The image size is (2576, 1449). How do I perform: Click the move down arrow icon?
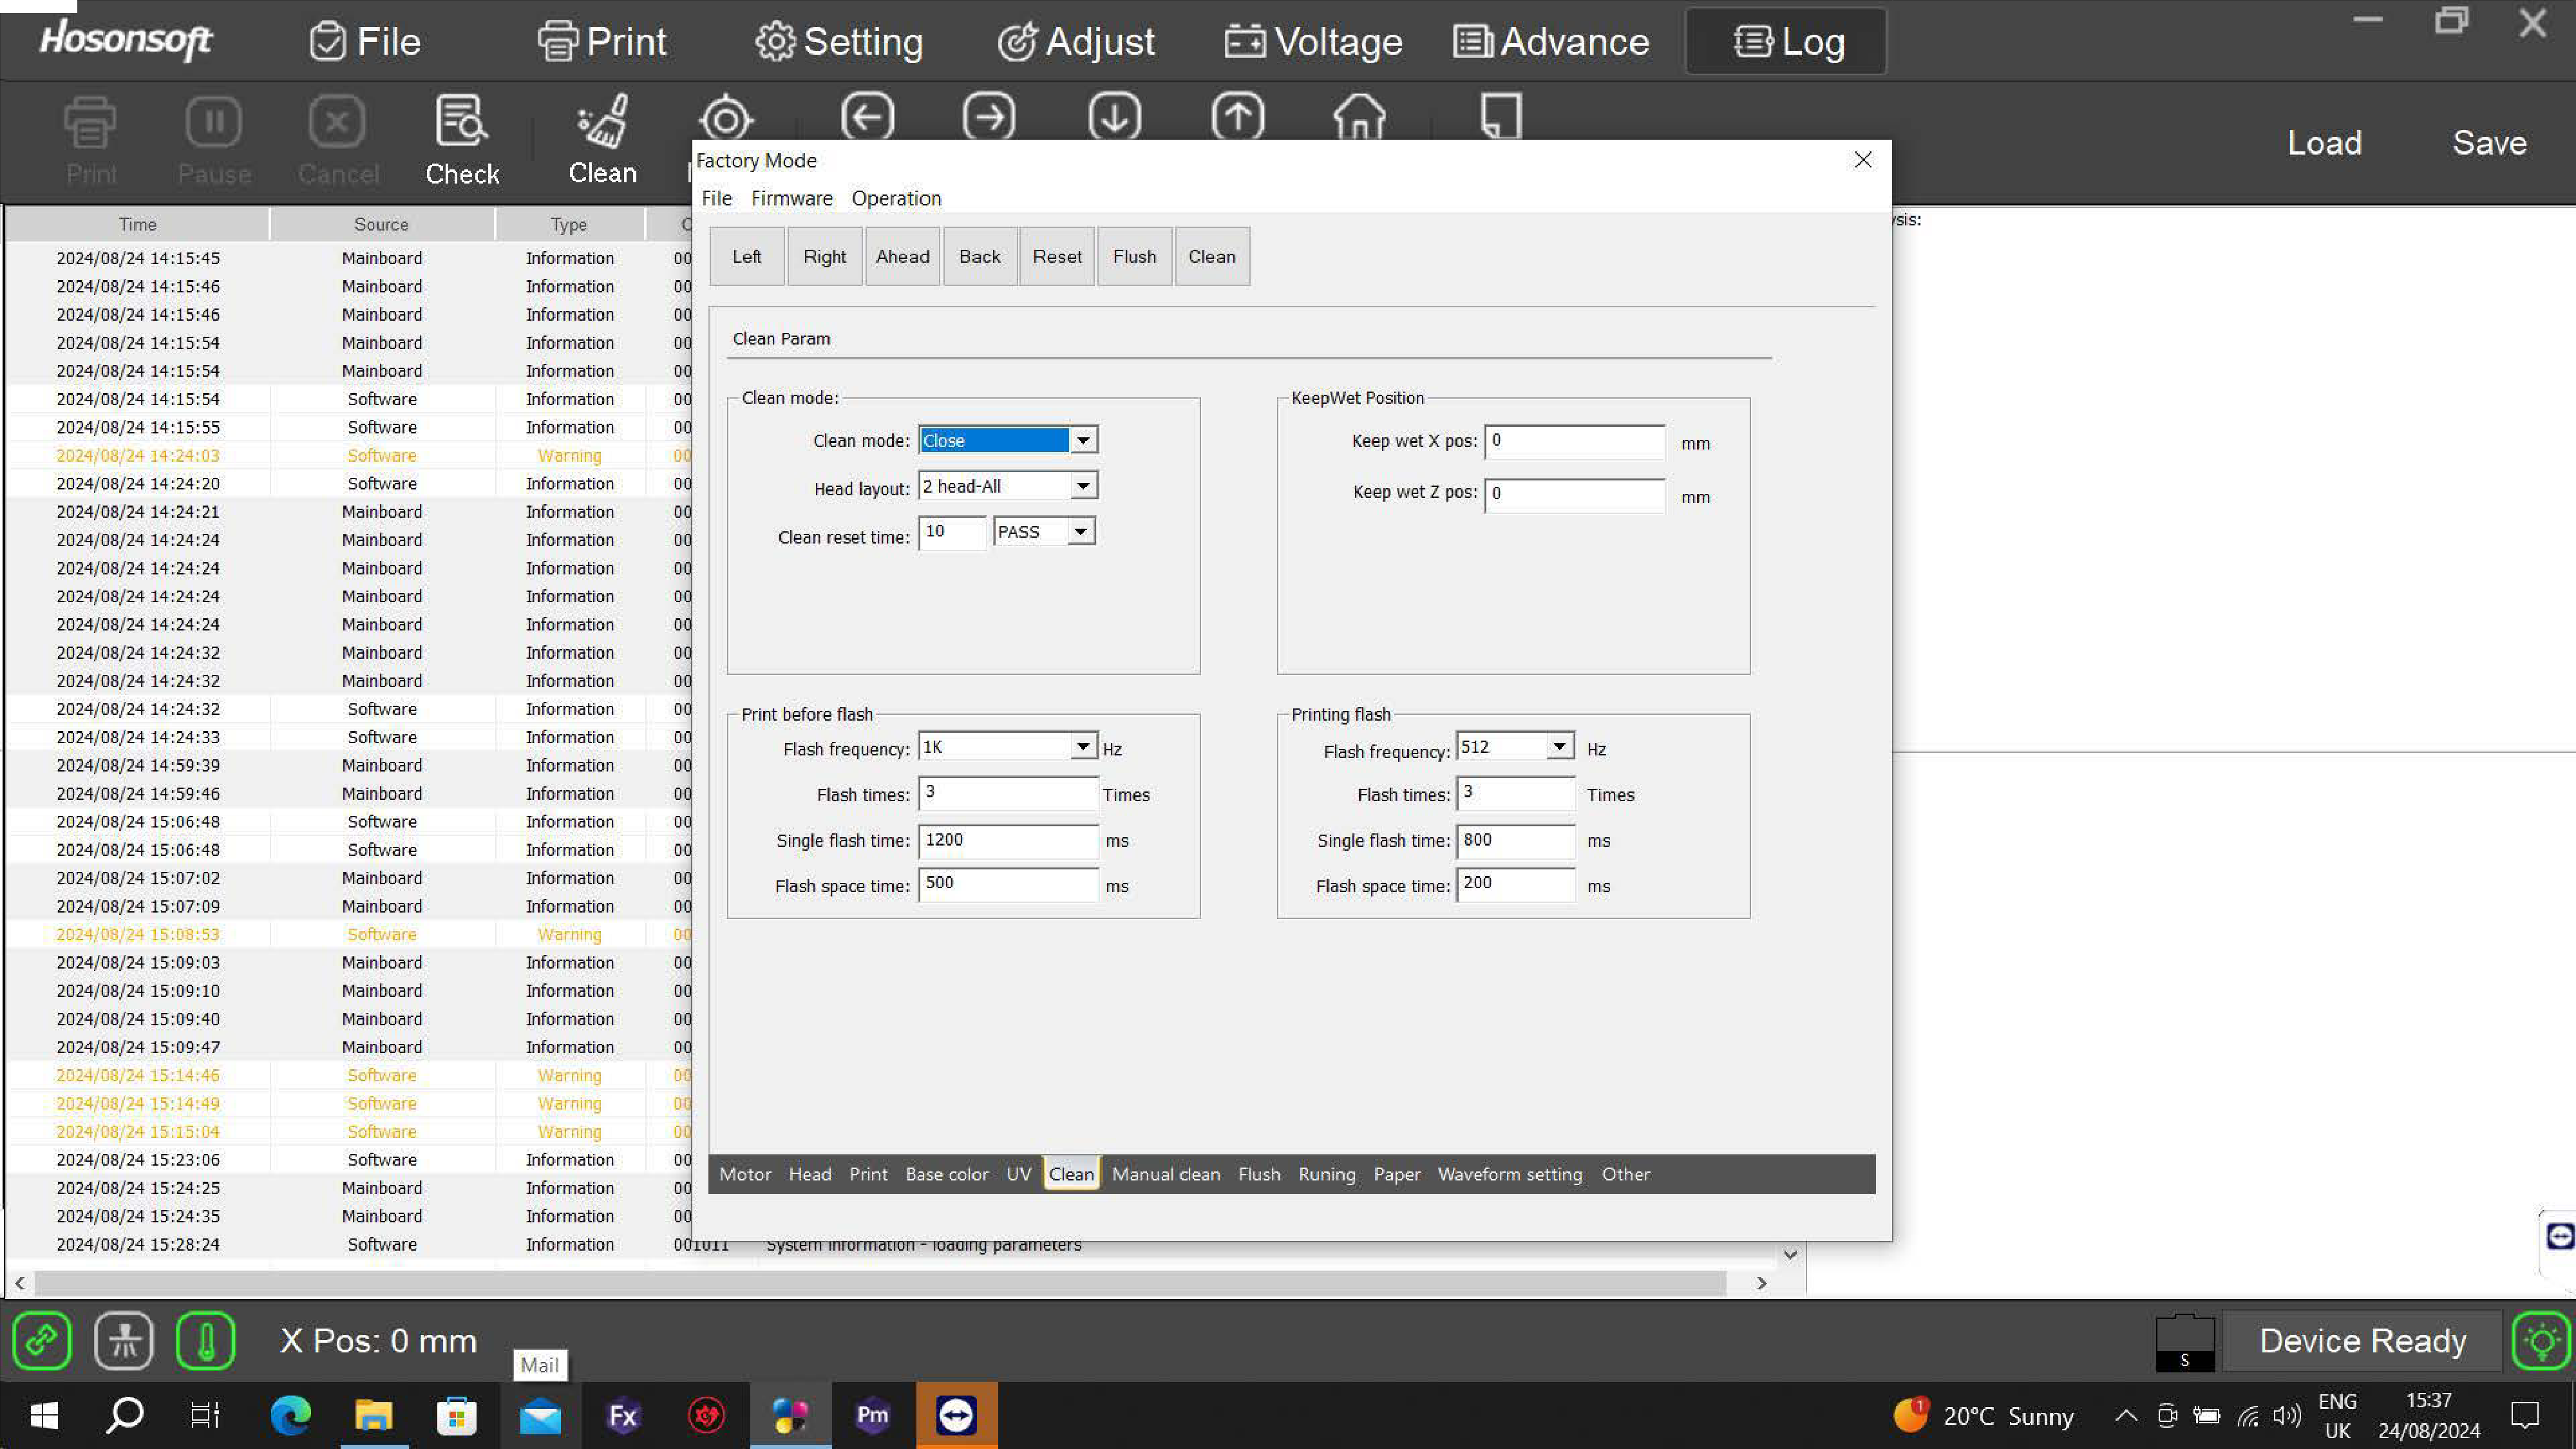click(x=1114, y=118)
